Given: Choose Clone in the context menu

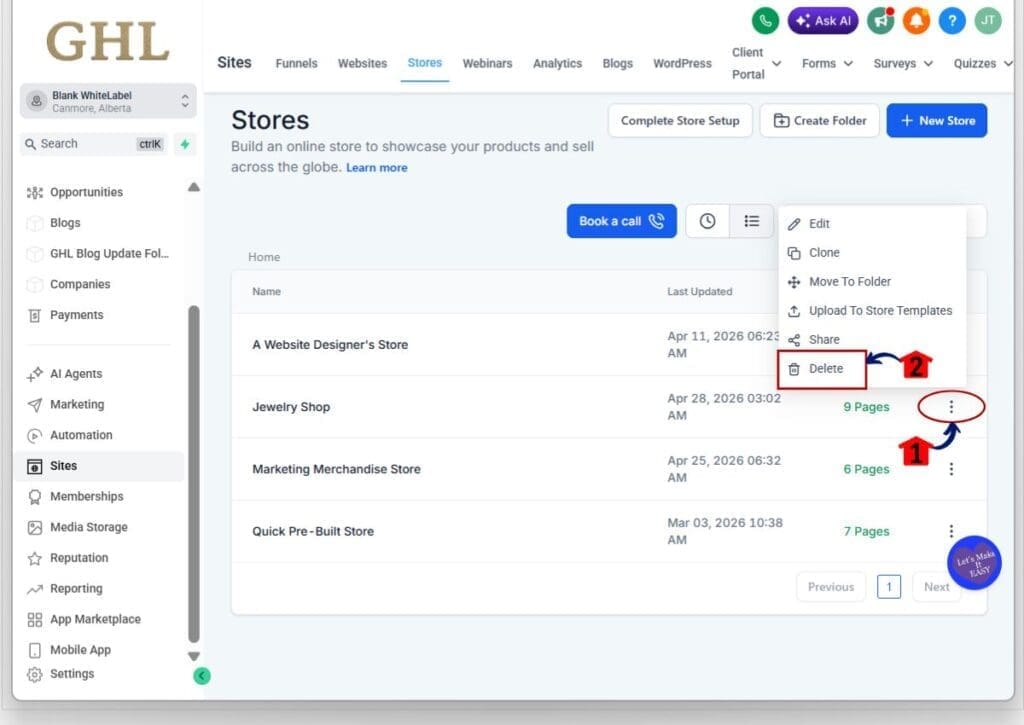Looking at the screenshot, I should click(x=824, y=253).
